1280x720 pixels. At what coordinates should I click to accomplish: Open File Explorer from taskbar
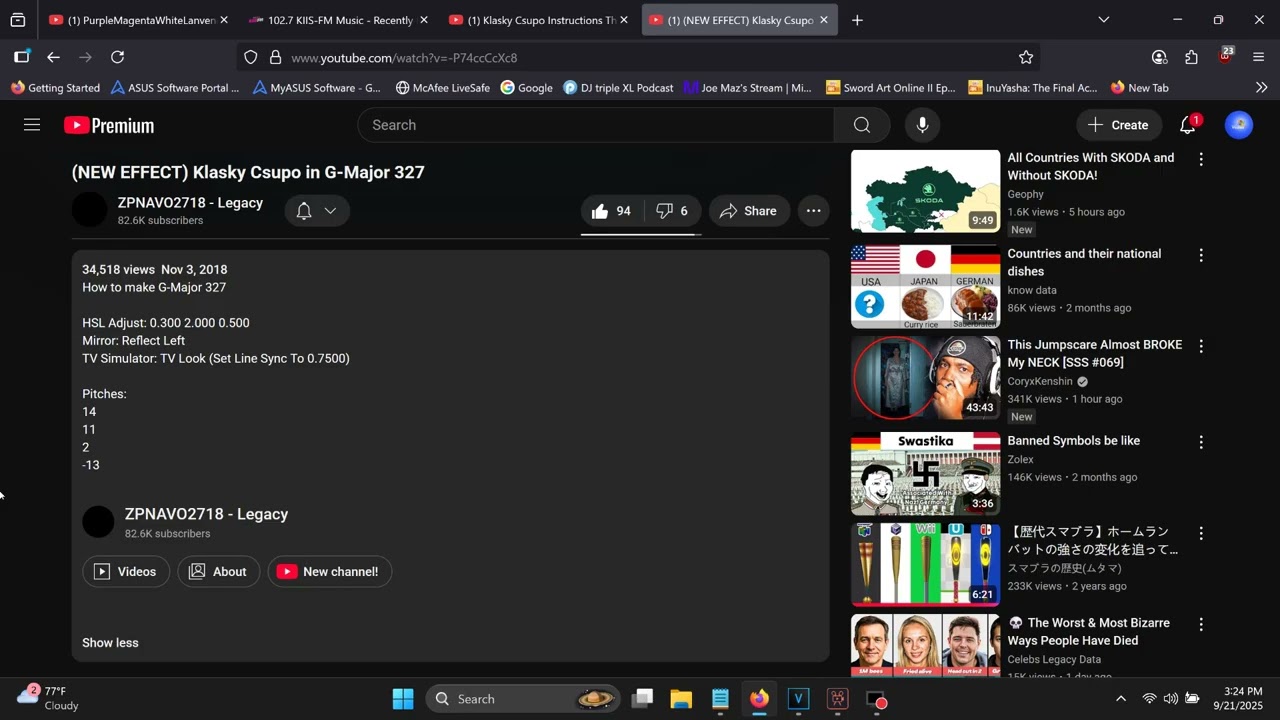(681, 699)
